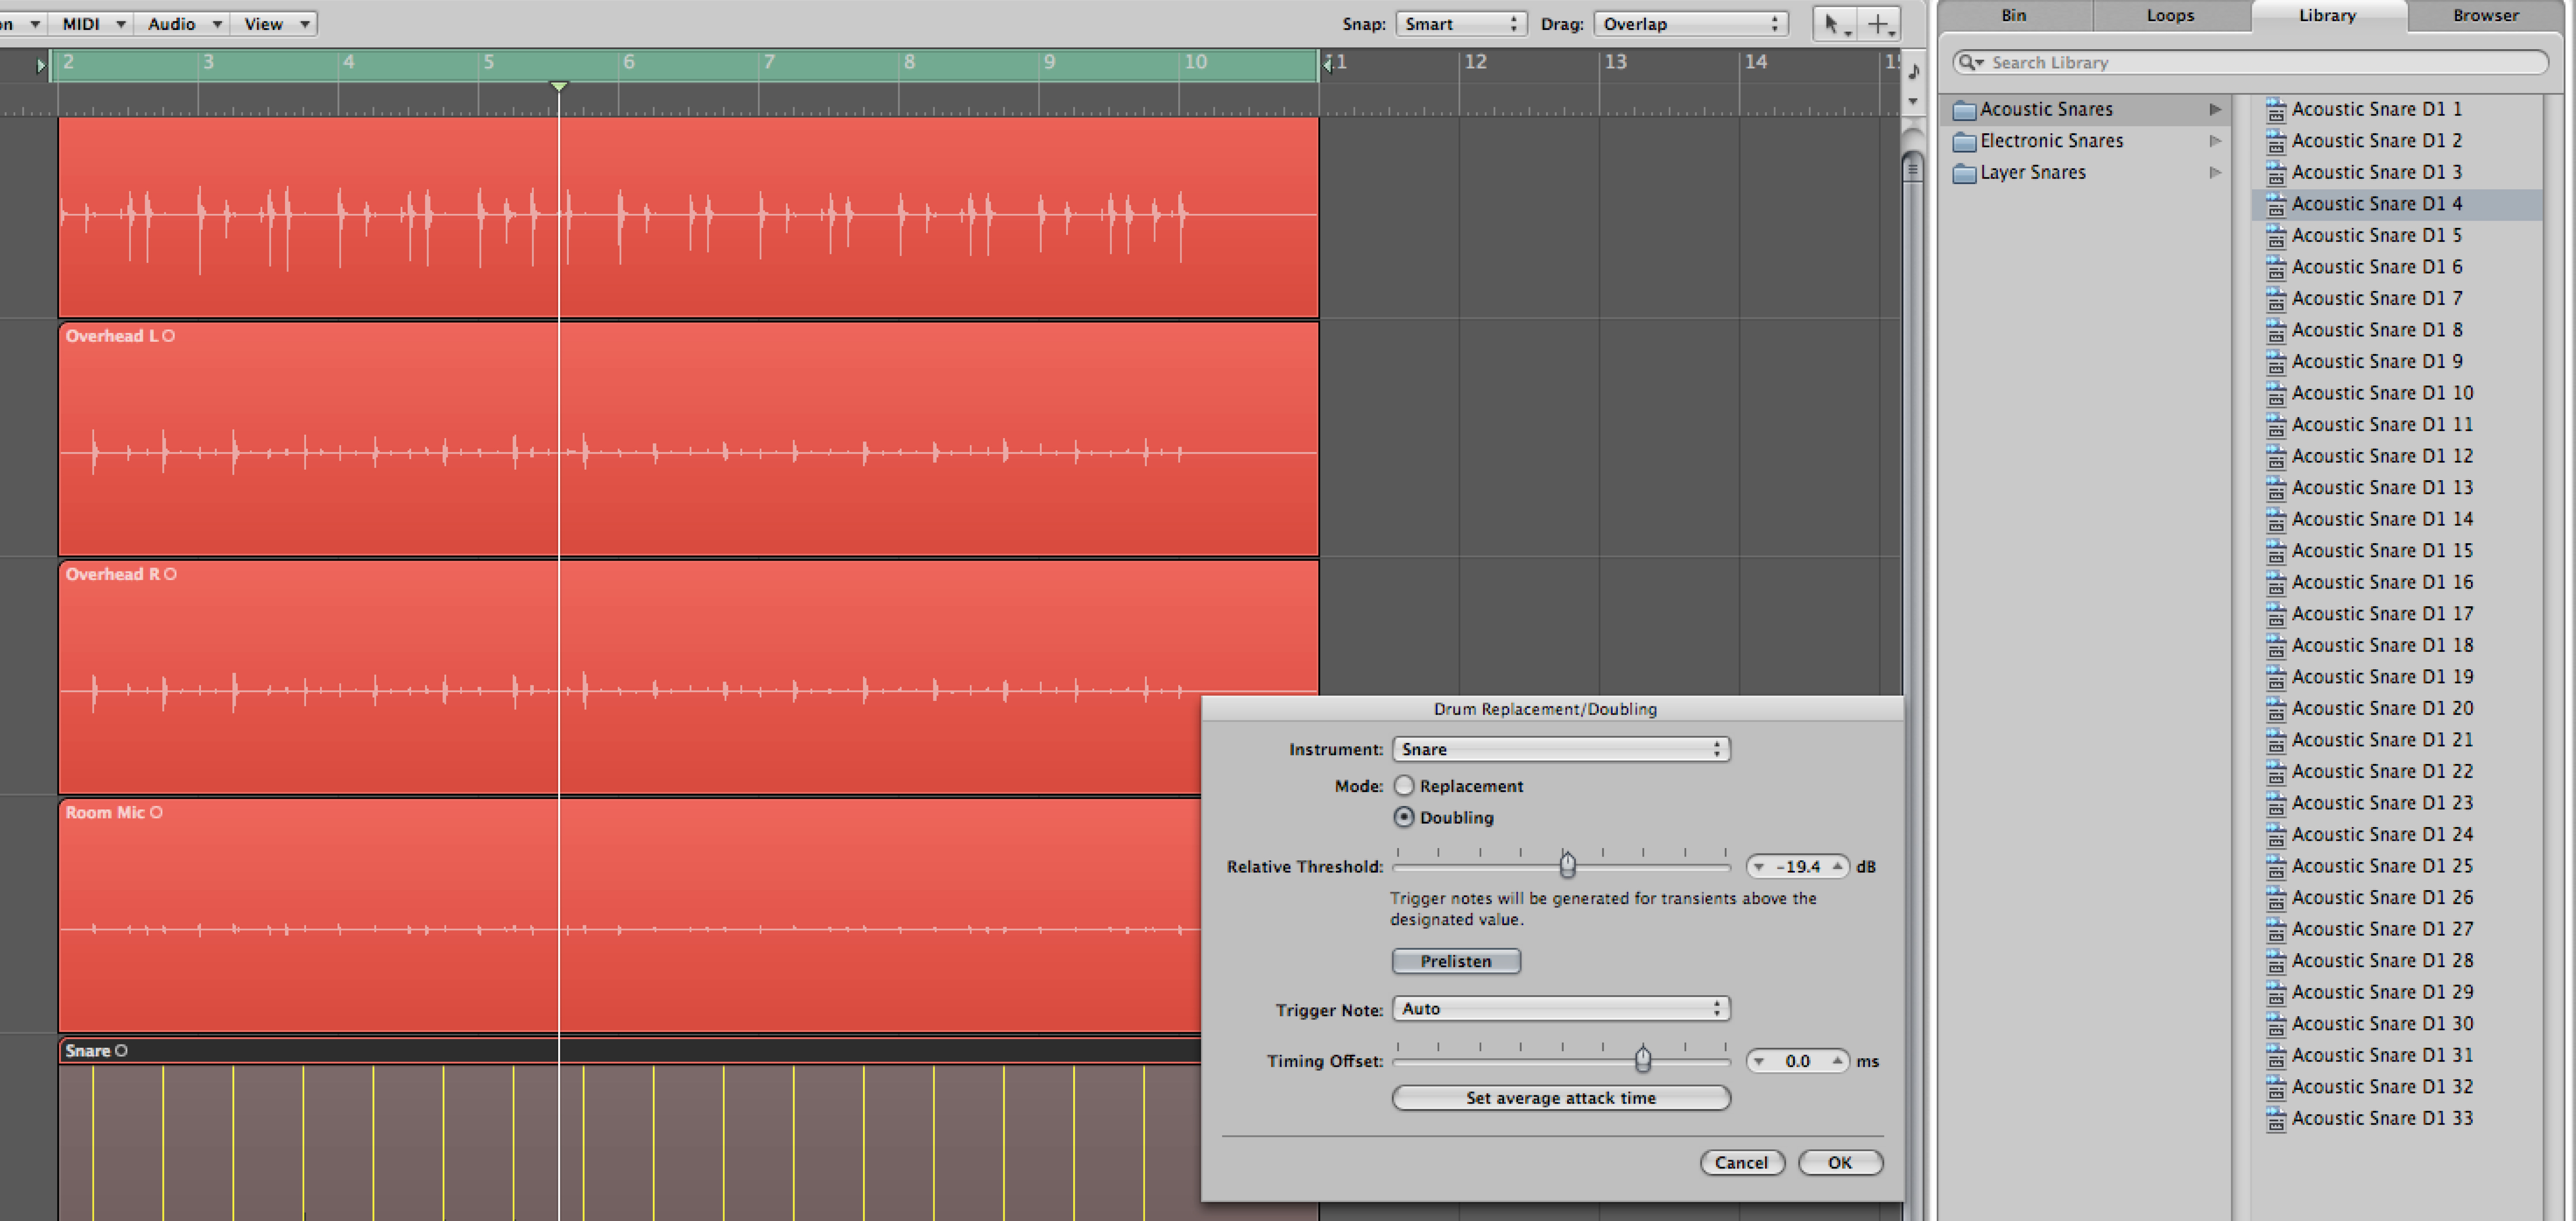
Task: Click the Relative Threshold slider handle
Action: pyautogui.click(x=1567, y=864)
